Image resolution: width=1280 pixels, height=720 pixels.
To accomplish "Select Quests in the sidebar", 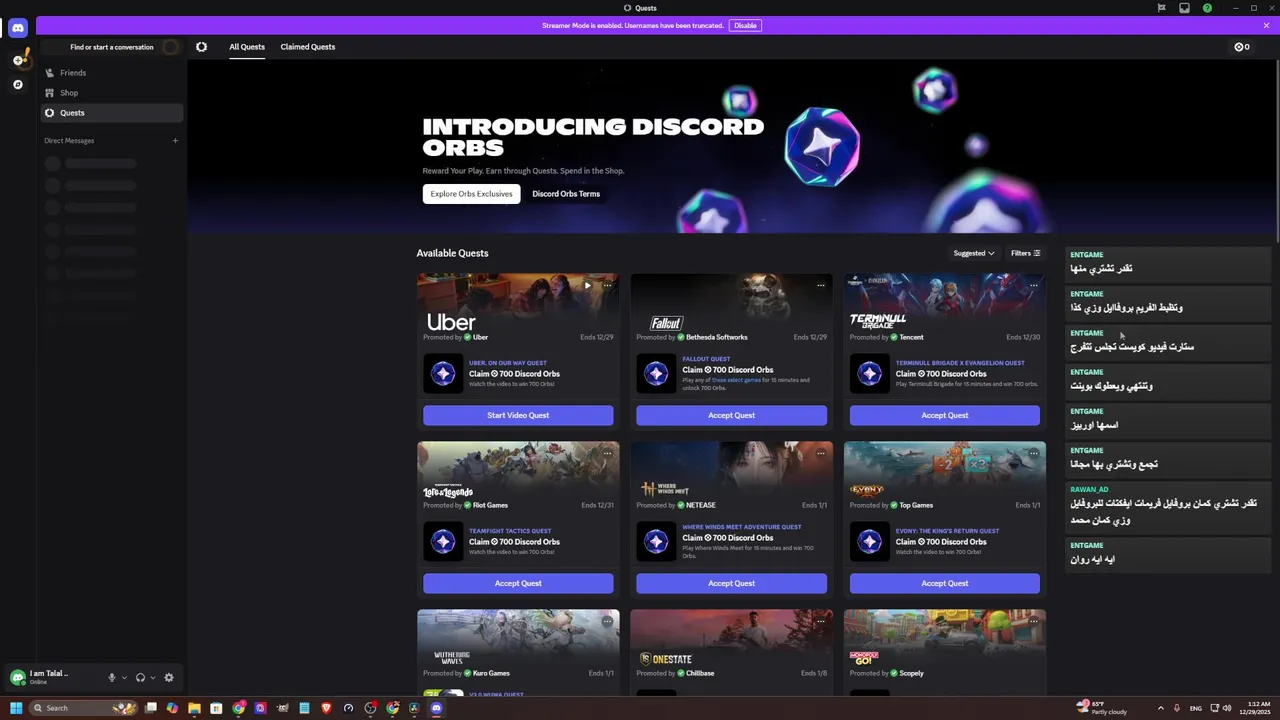I will pyautogui.click(x=112, y=113).
